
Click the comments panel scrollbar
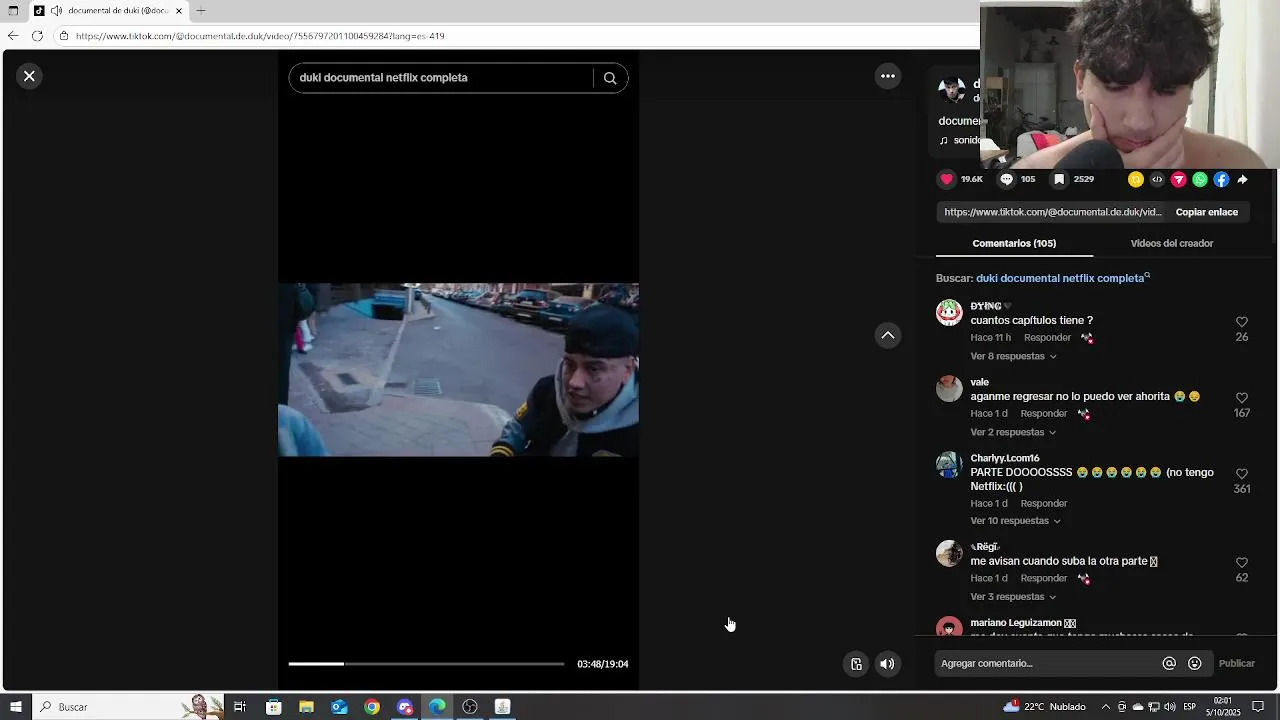pyautogui.click(x=1274, y=205)
